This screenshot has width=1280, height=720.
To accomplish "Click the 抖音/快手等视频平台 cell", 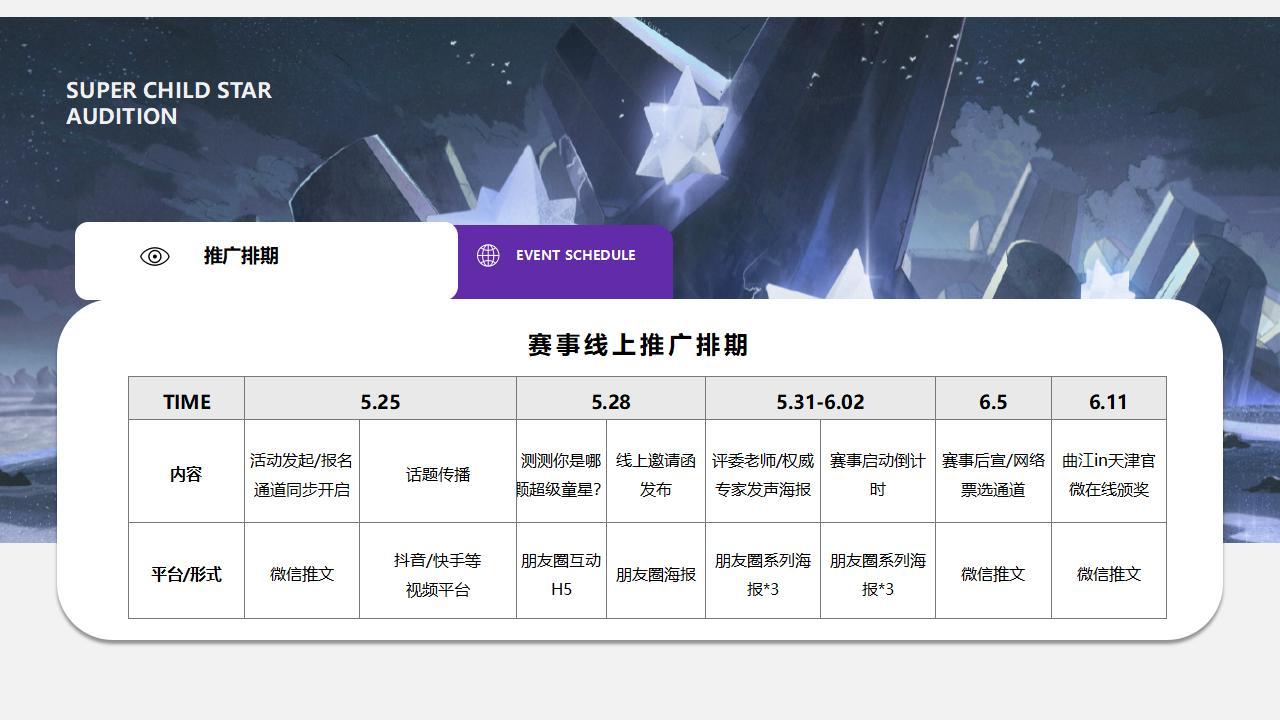I will click(x=438, y=571).
